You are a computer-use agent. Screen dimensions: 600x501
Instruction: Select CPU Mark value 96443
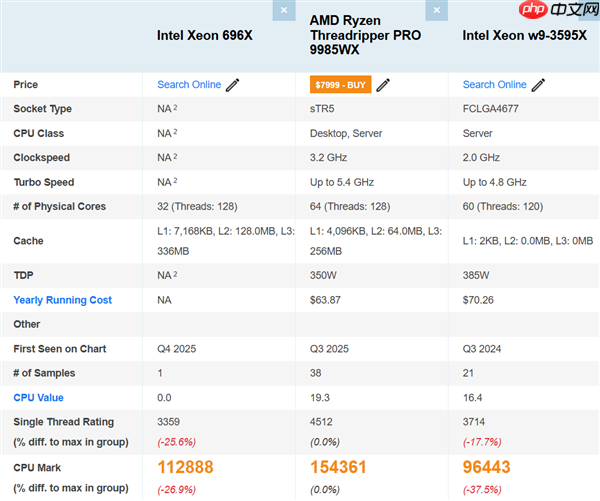[486, 467]
